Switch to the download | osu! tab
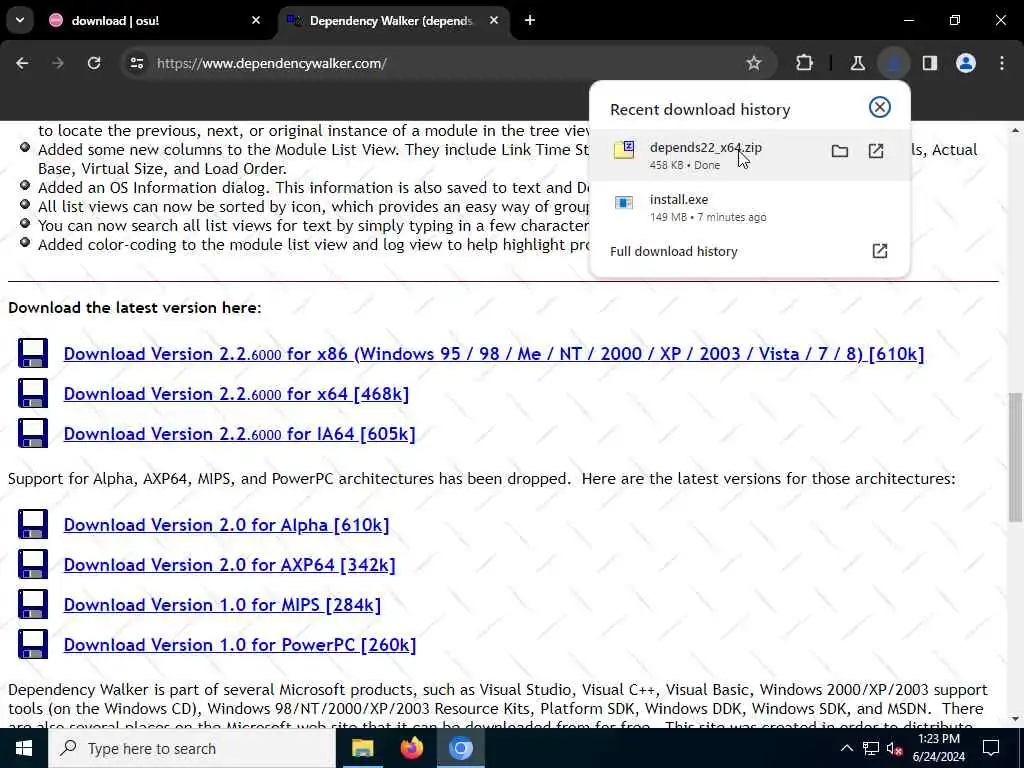The image size is (1024, 768). (155, 20)
